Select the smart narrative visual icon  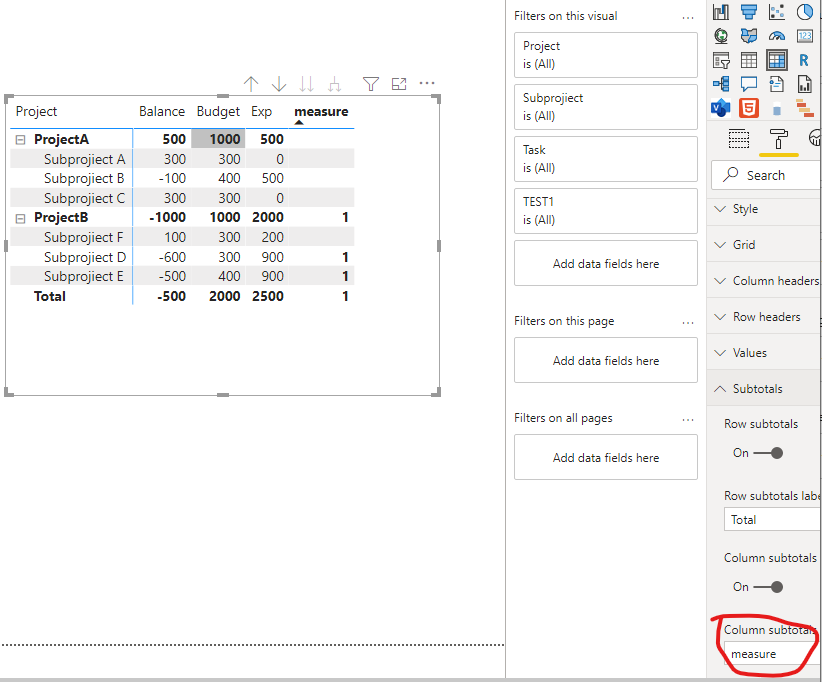(777, 84)
